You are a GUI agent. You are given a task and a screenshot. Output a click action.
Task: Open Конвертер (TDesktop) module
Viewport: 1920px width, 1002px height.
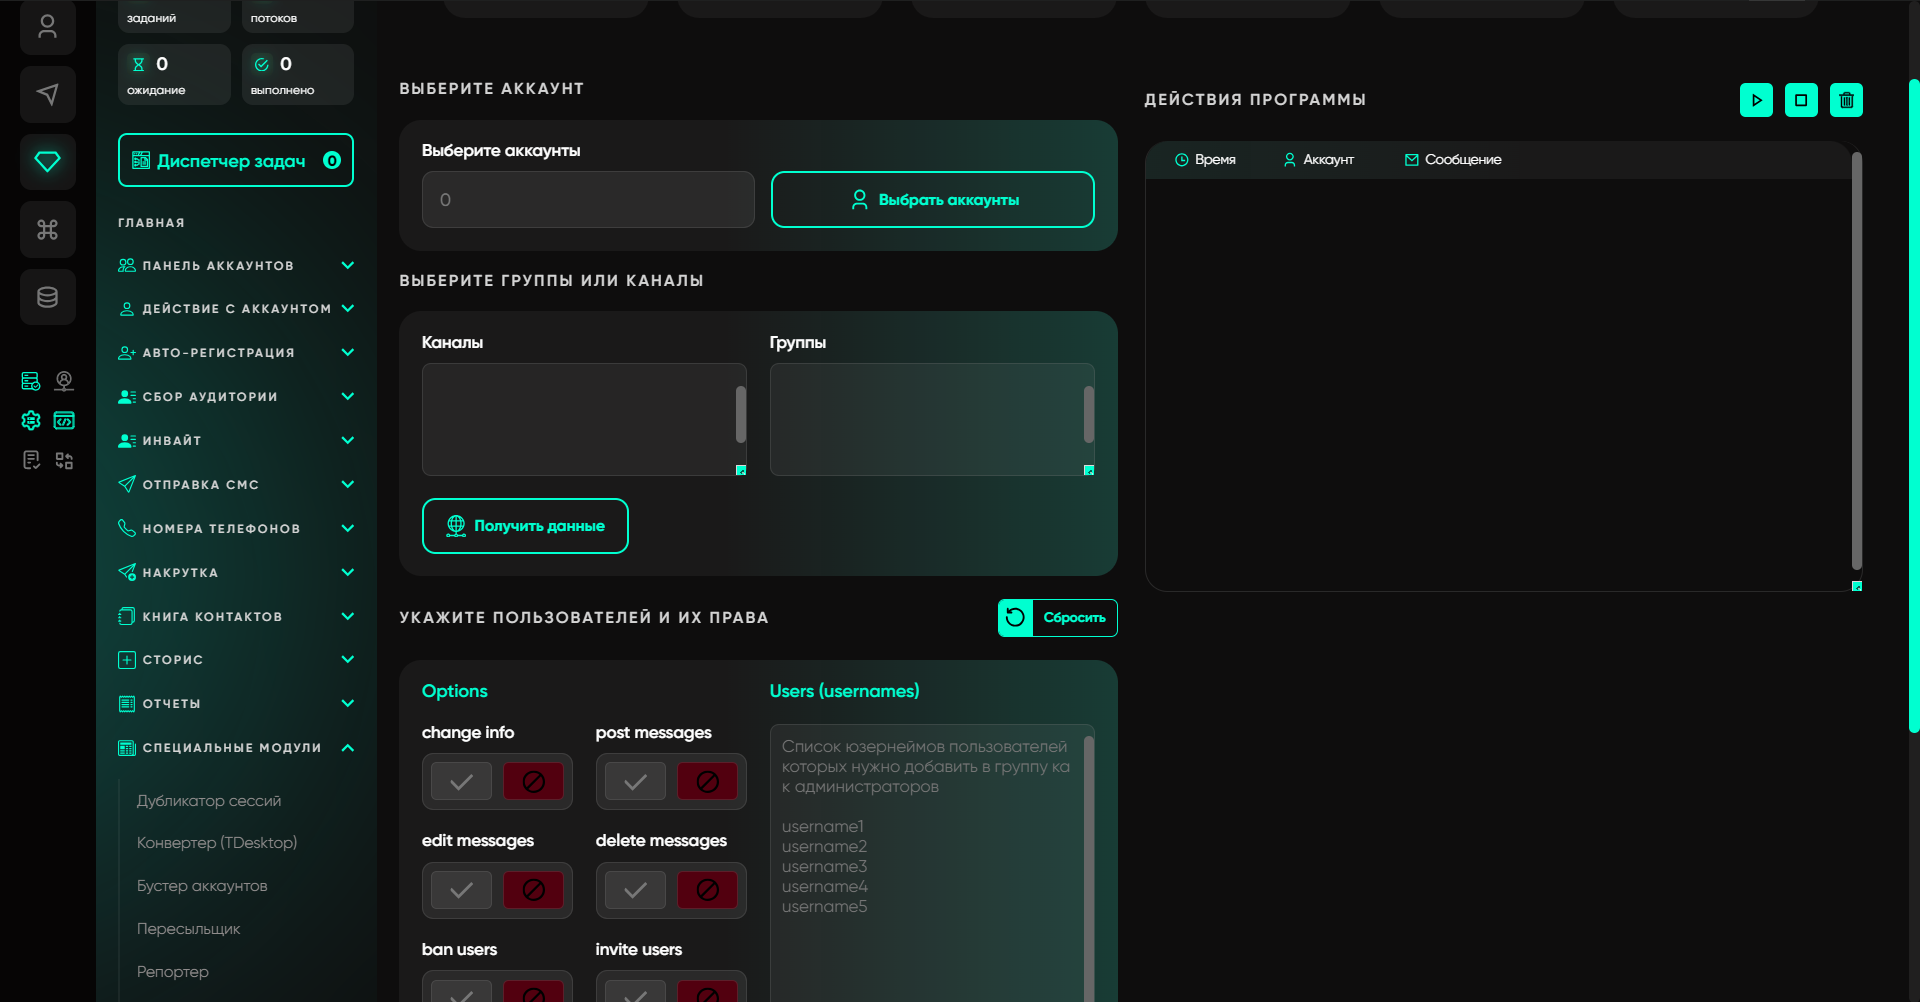click(x=217, y=843)
